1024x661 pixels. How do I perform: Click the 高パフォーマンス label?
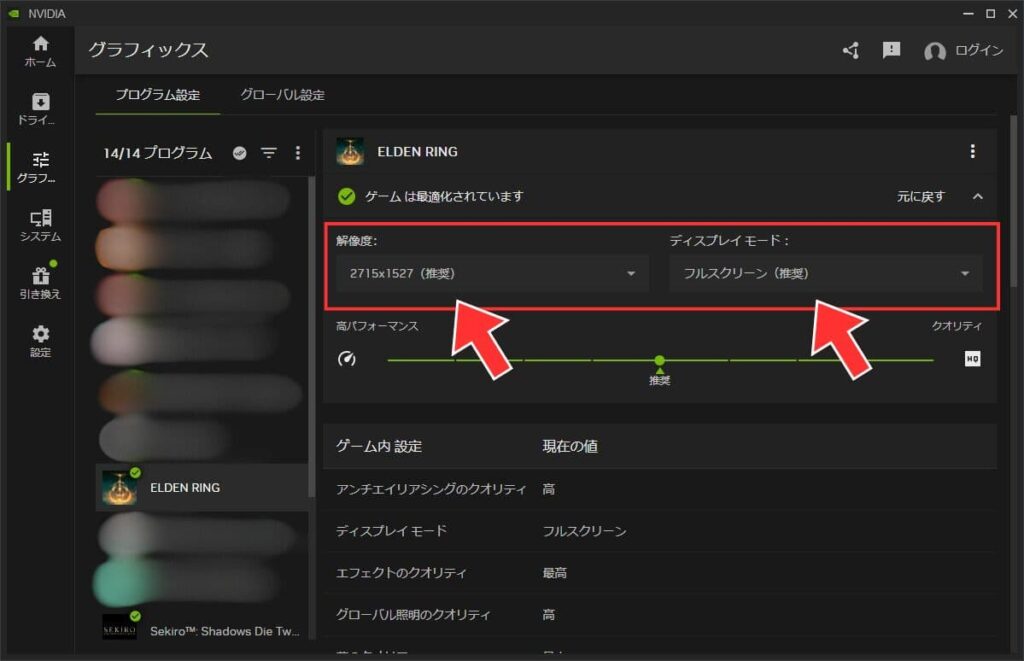click(x=377, y=325)
